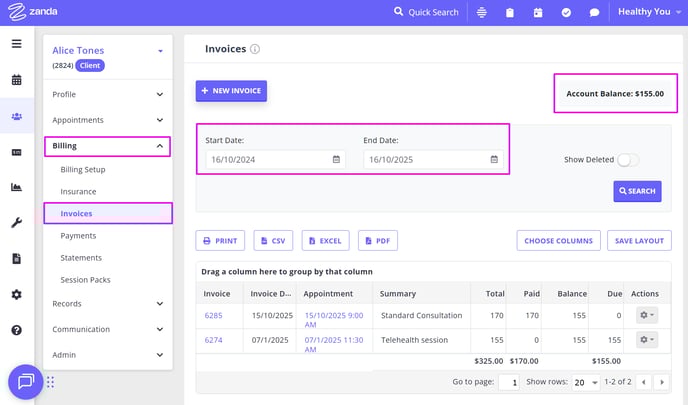Open the help question mark icon
688x405 pixels.
coord(16,330)
